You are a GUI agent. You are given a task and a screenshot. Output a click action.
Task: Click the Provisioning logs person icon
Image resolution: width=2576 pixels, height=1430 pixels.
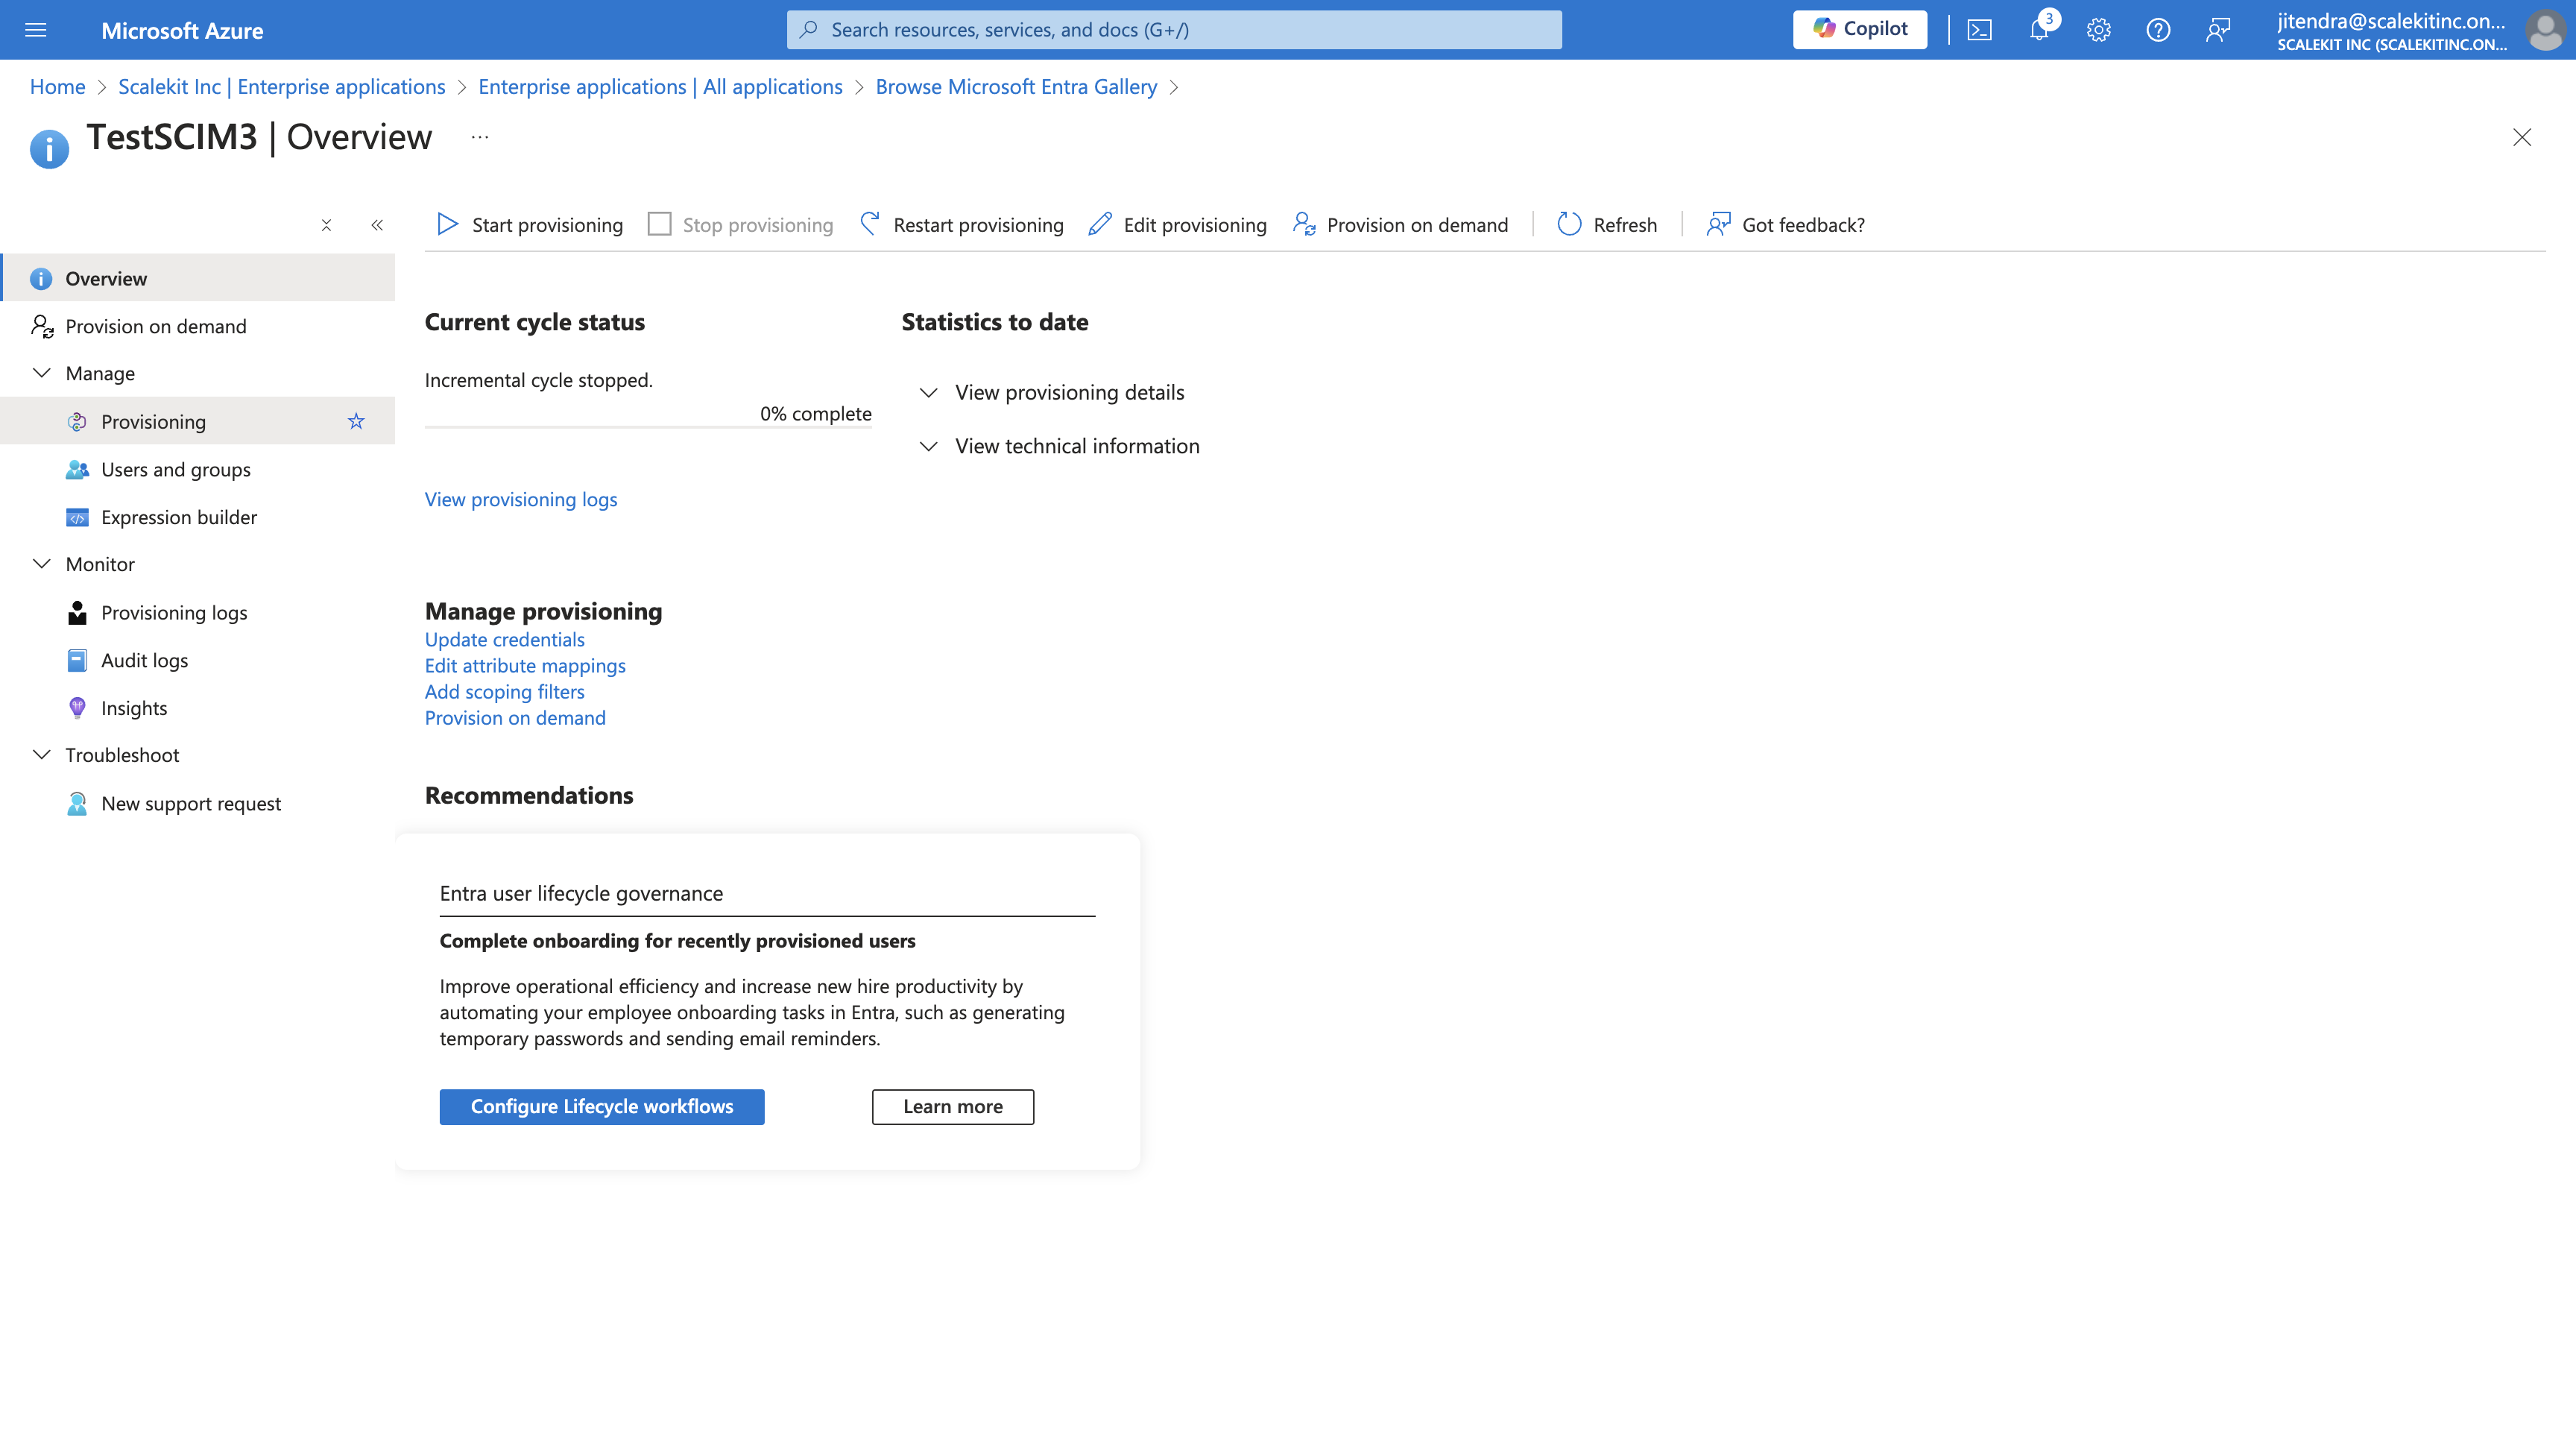point(77,612)
